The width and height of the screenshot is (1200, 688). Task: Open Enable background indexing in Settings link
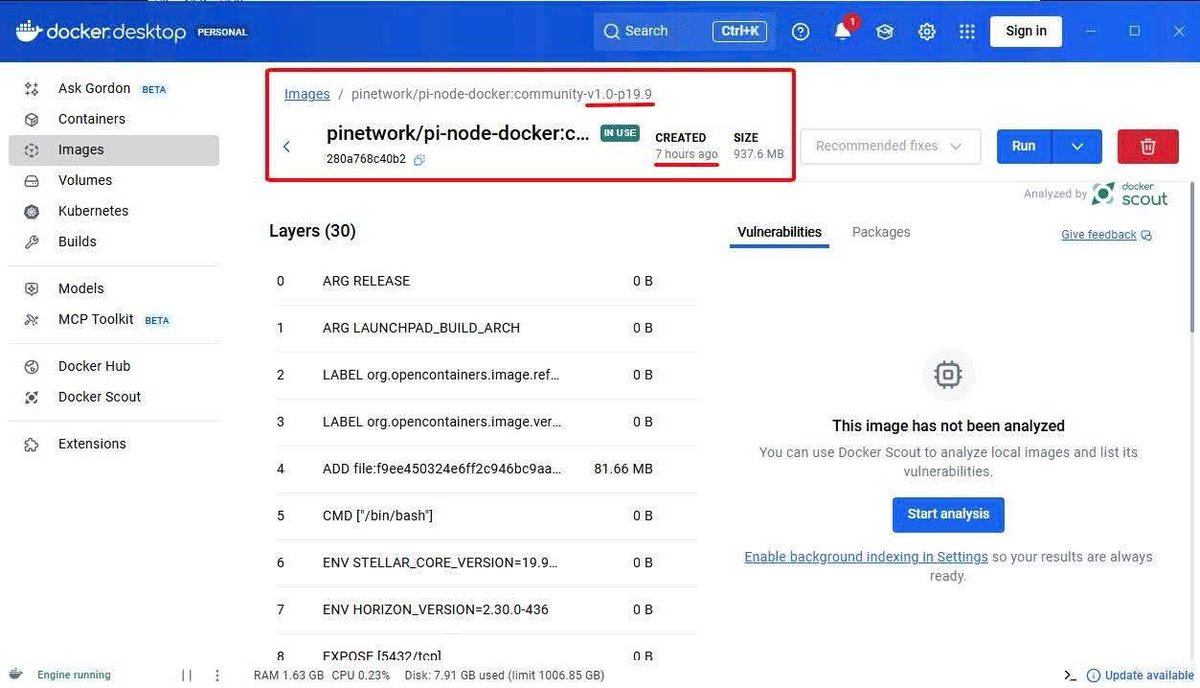[866, 557]
